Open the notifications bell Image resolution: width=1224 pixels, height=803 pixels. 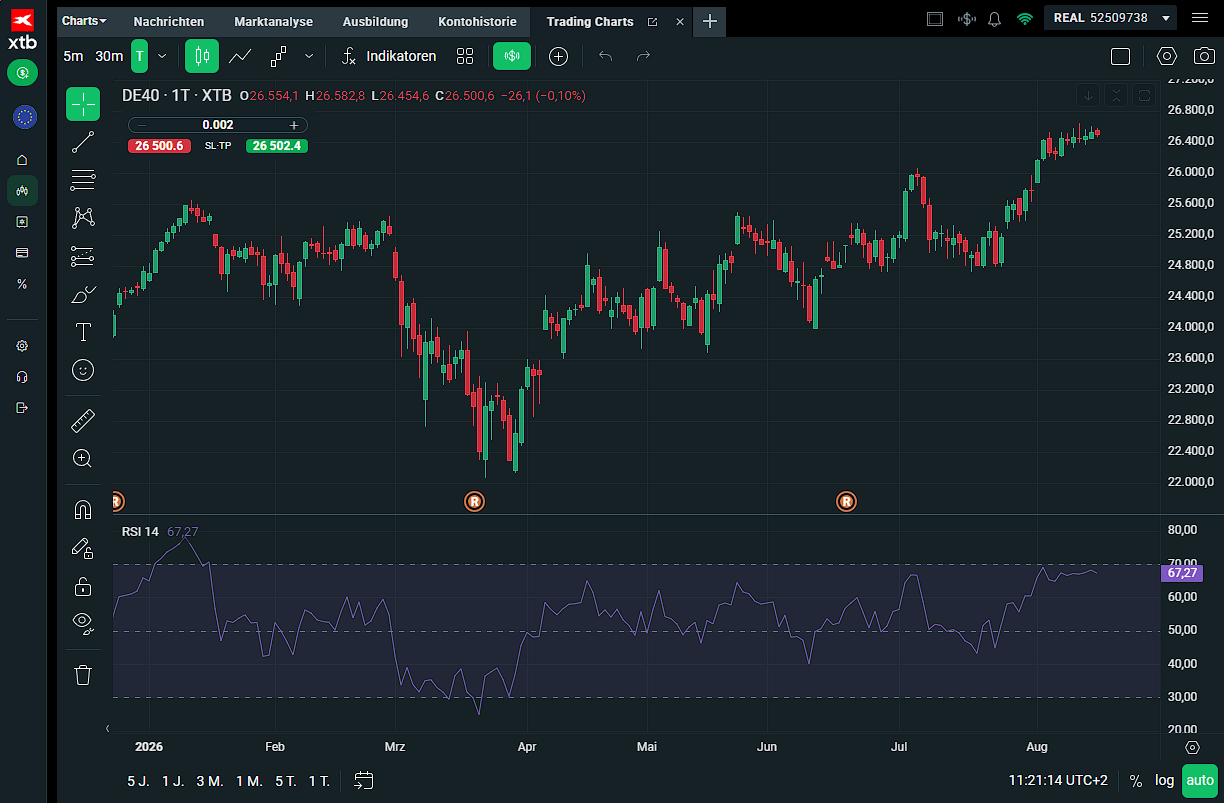tap(994, 19)
